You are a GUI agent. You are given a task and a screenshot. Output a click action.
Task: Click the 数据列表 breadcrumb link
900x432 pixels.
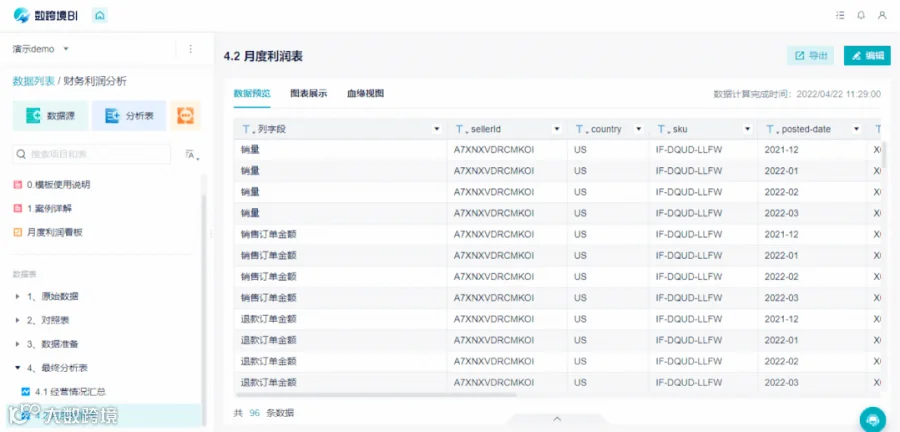[33, 81]
